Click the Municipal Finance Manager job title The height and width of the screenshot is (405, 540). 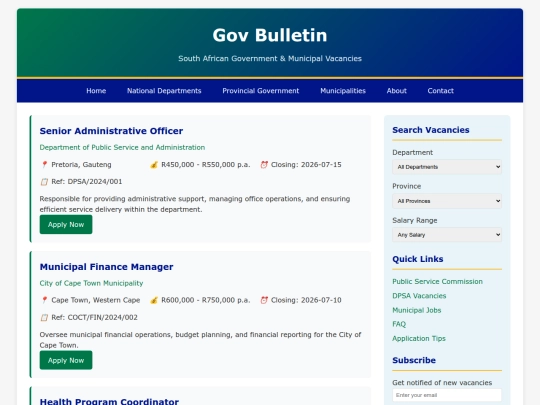click(x=106, y=267)
